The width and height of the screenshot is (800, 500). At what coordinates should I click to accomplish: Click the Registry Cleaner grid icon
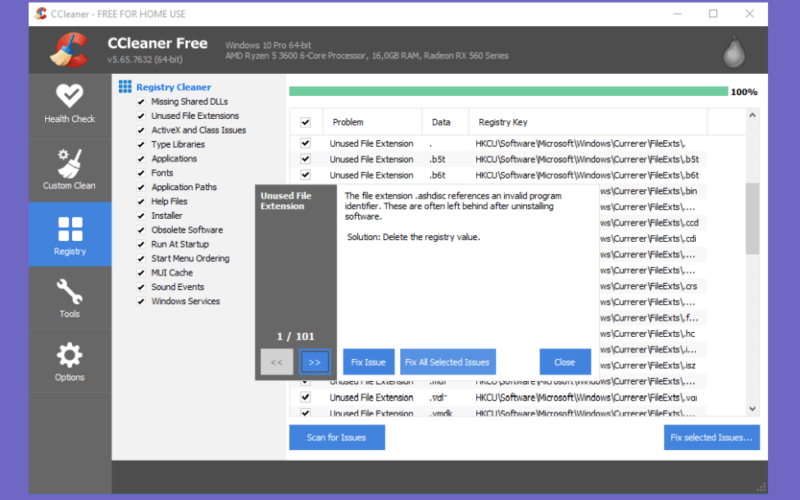point(125,86)
